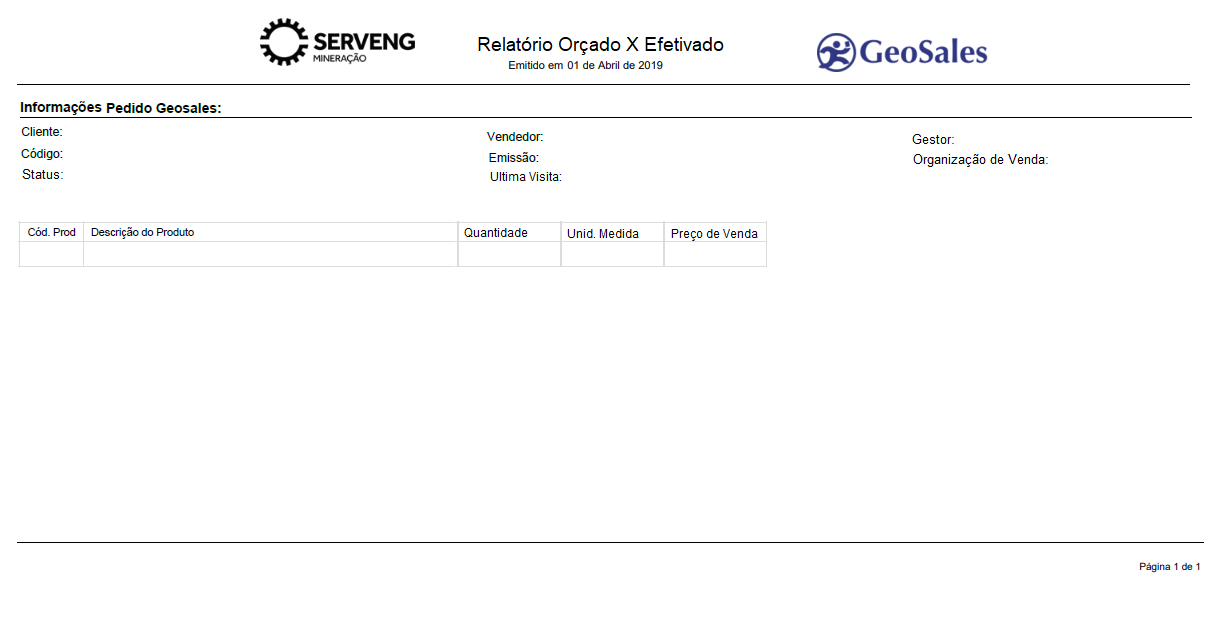Click the 'Página 1 de 1' footer text
Image resolution: width=1212 pixels, height=640 pixels.
pos(1170,567)
